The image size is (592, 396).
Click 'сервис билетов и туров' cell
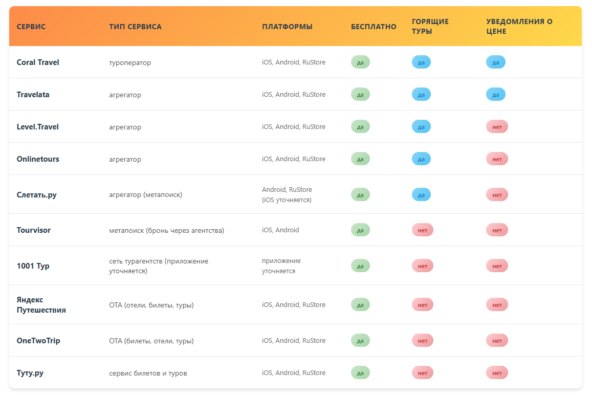pos(148,373)
